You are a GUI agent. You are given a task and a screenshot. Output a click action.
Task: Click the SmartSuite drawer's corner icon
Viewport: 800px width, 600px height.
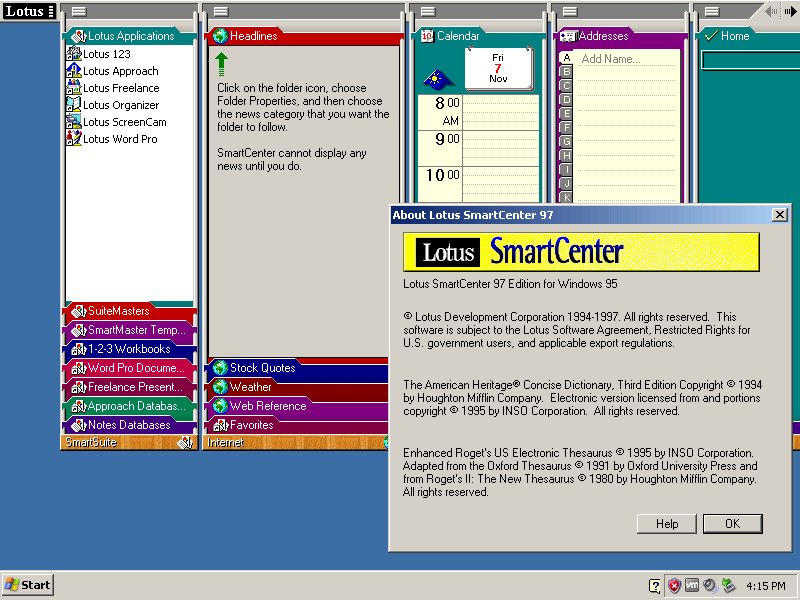(x=185, y=442)
